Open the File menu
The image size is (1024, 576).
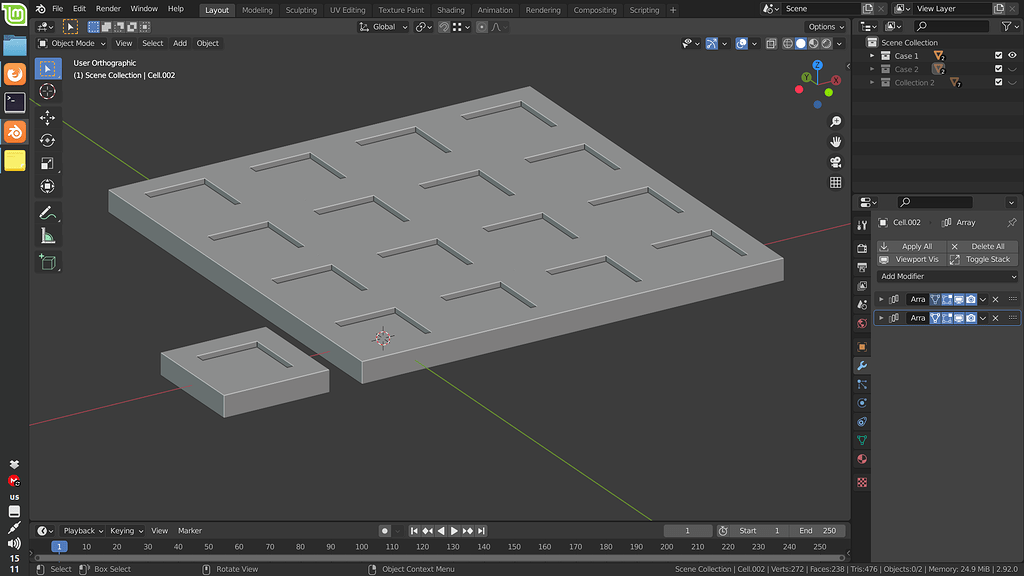[x=57, y=8]
